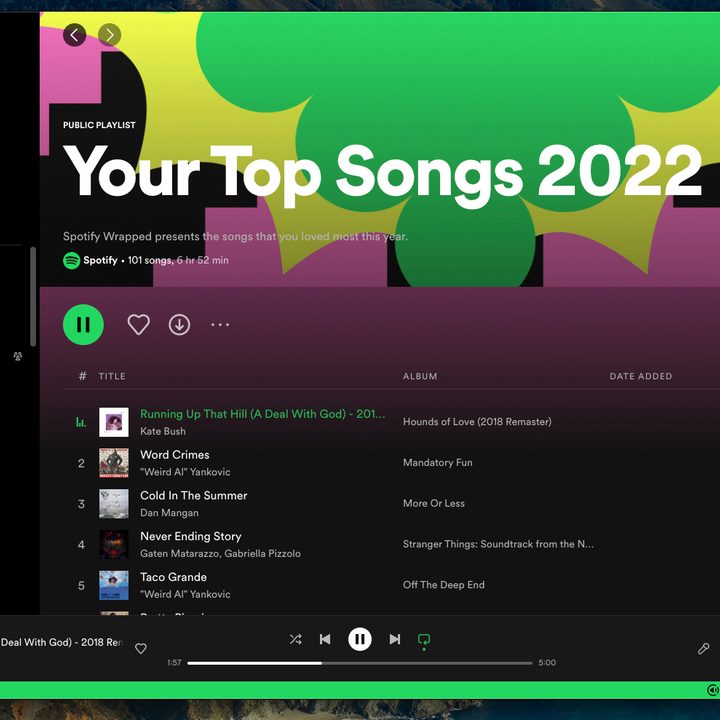
Task: Click the left sidebar scrollbar
Action: (33, 296)
